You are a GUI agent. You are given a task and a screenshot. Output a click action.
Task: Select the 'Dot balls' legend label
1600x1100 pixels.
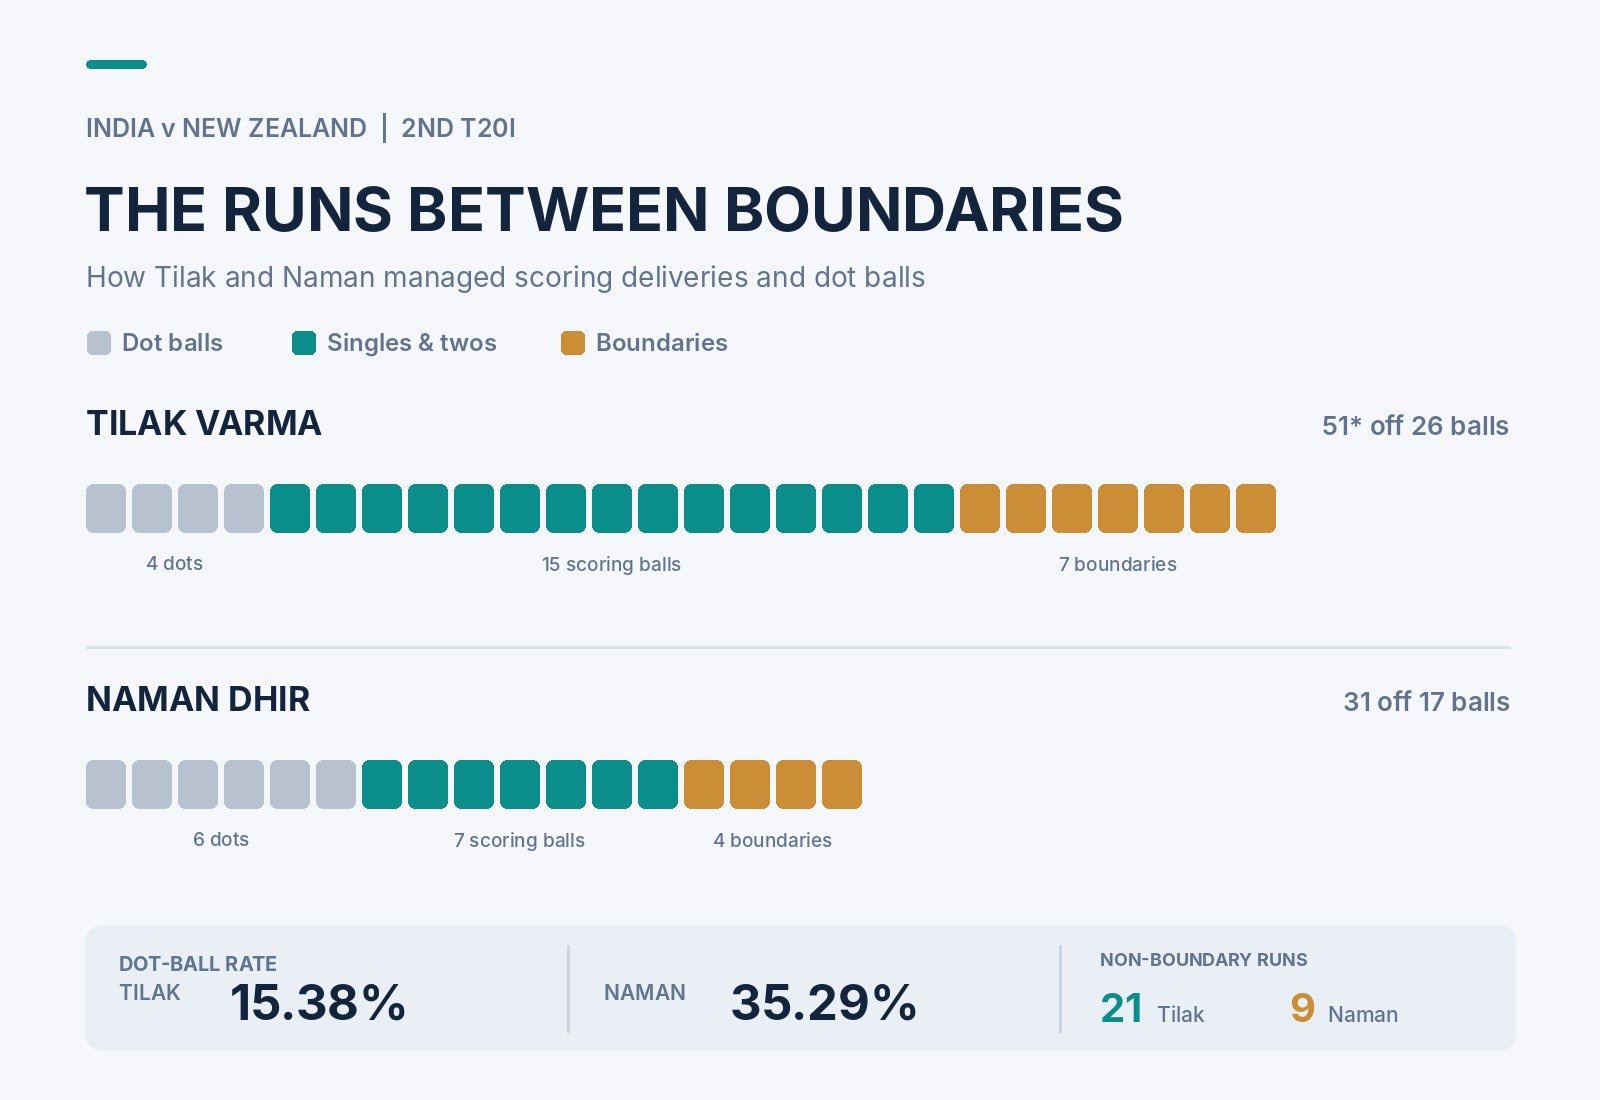(172, 343)
